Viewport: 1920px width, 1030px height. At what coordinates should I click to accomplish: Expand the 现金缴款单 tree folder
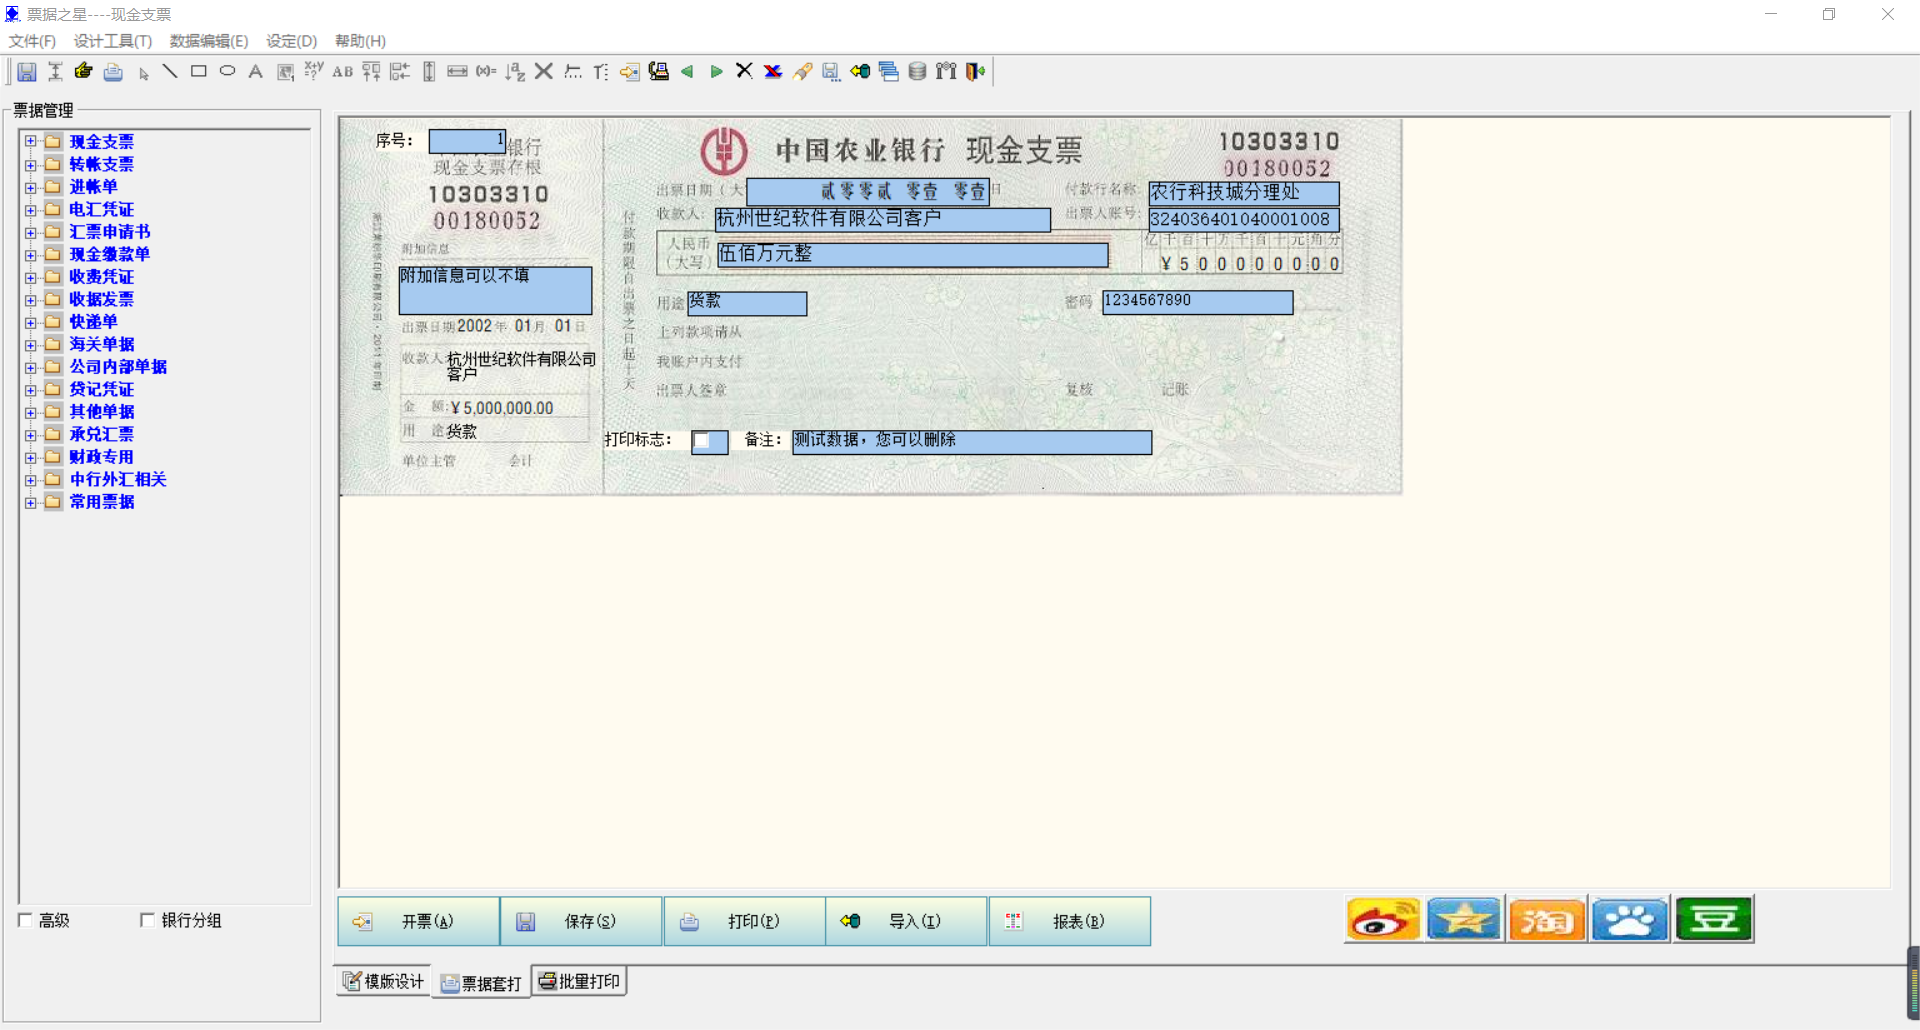[x=31, y=255]
